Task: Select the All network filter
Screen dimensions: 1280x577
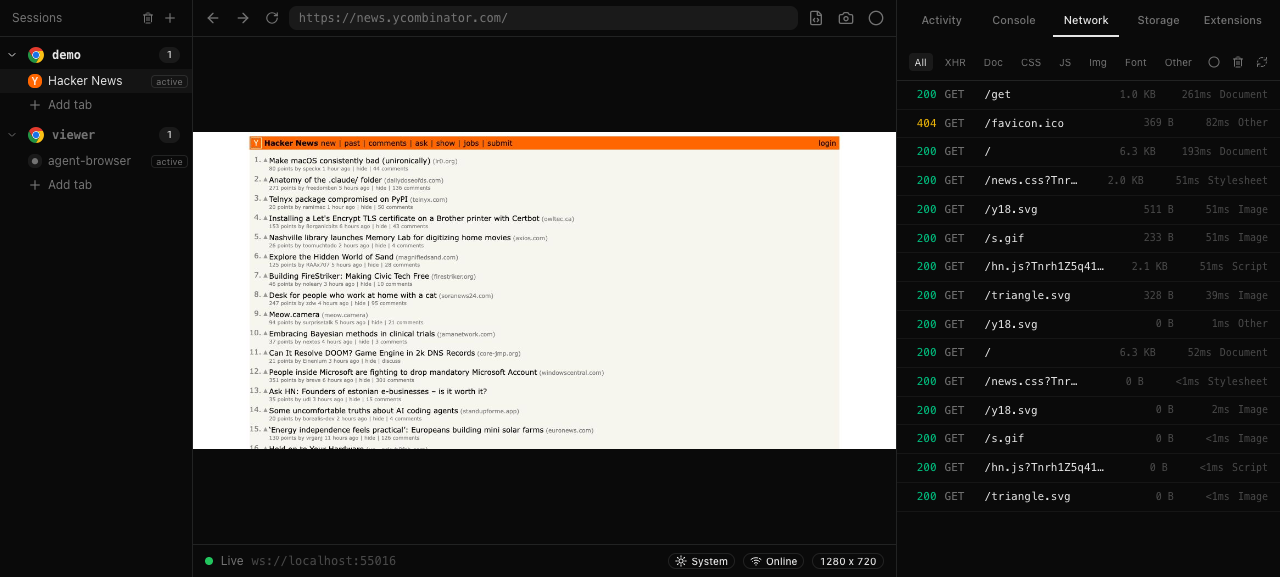Action: (921, 62)
